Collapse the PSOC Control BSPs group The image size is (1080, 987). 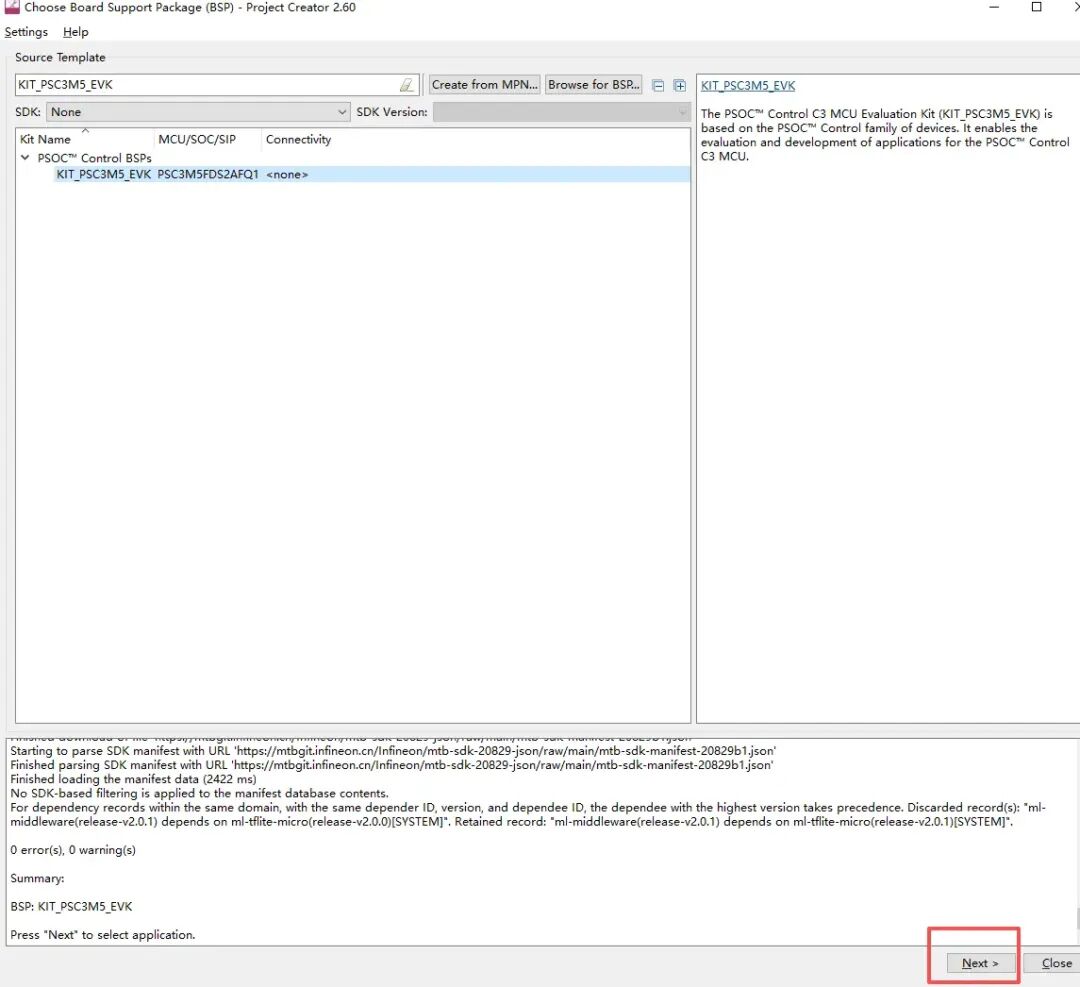coord(25,158)
